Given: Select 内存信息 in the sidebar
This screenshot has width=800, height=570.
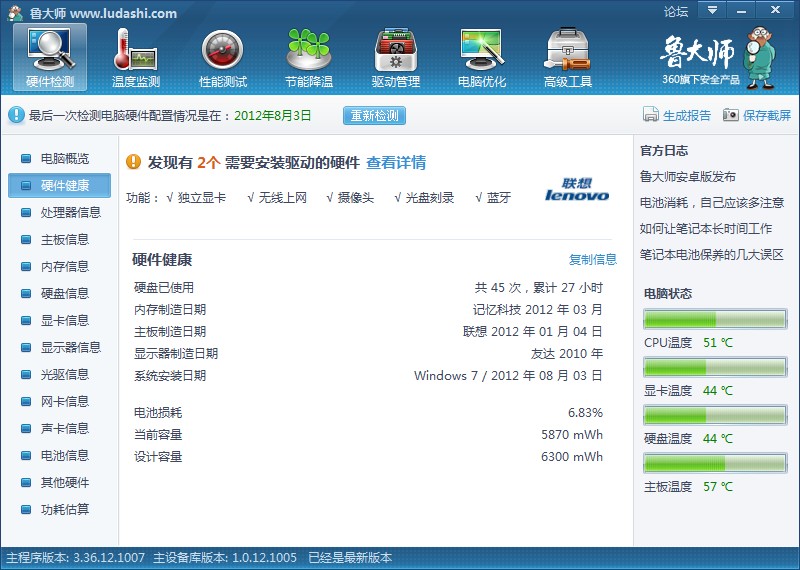Looking at the screenshot, I should (x=60, y=266).
